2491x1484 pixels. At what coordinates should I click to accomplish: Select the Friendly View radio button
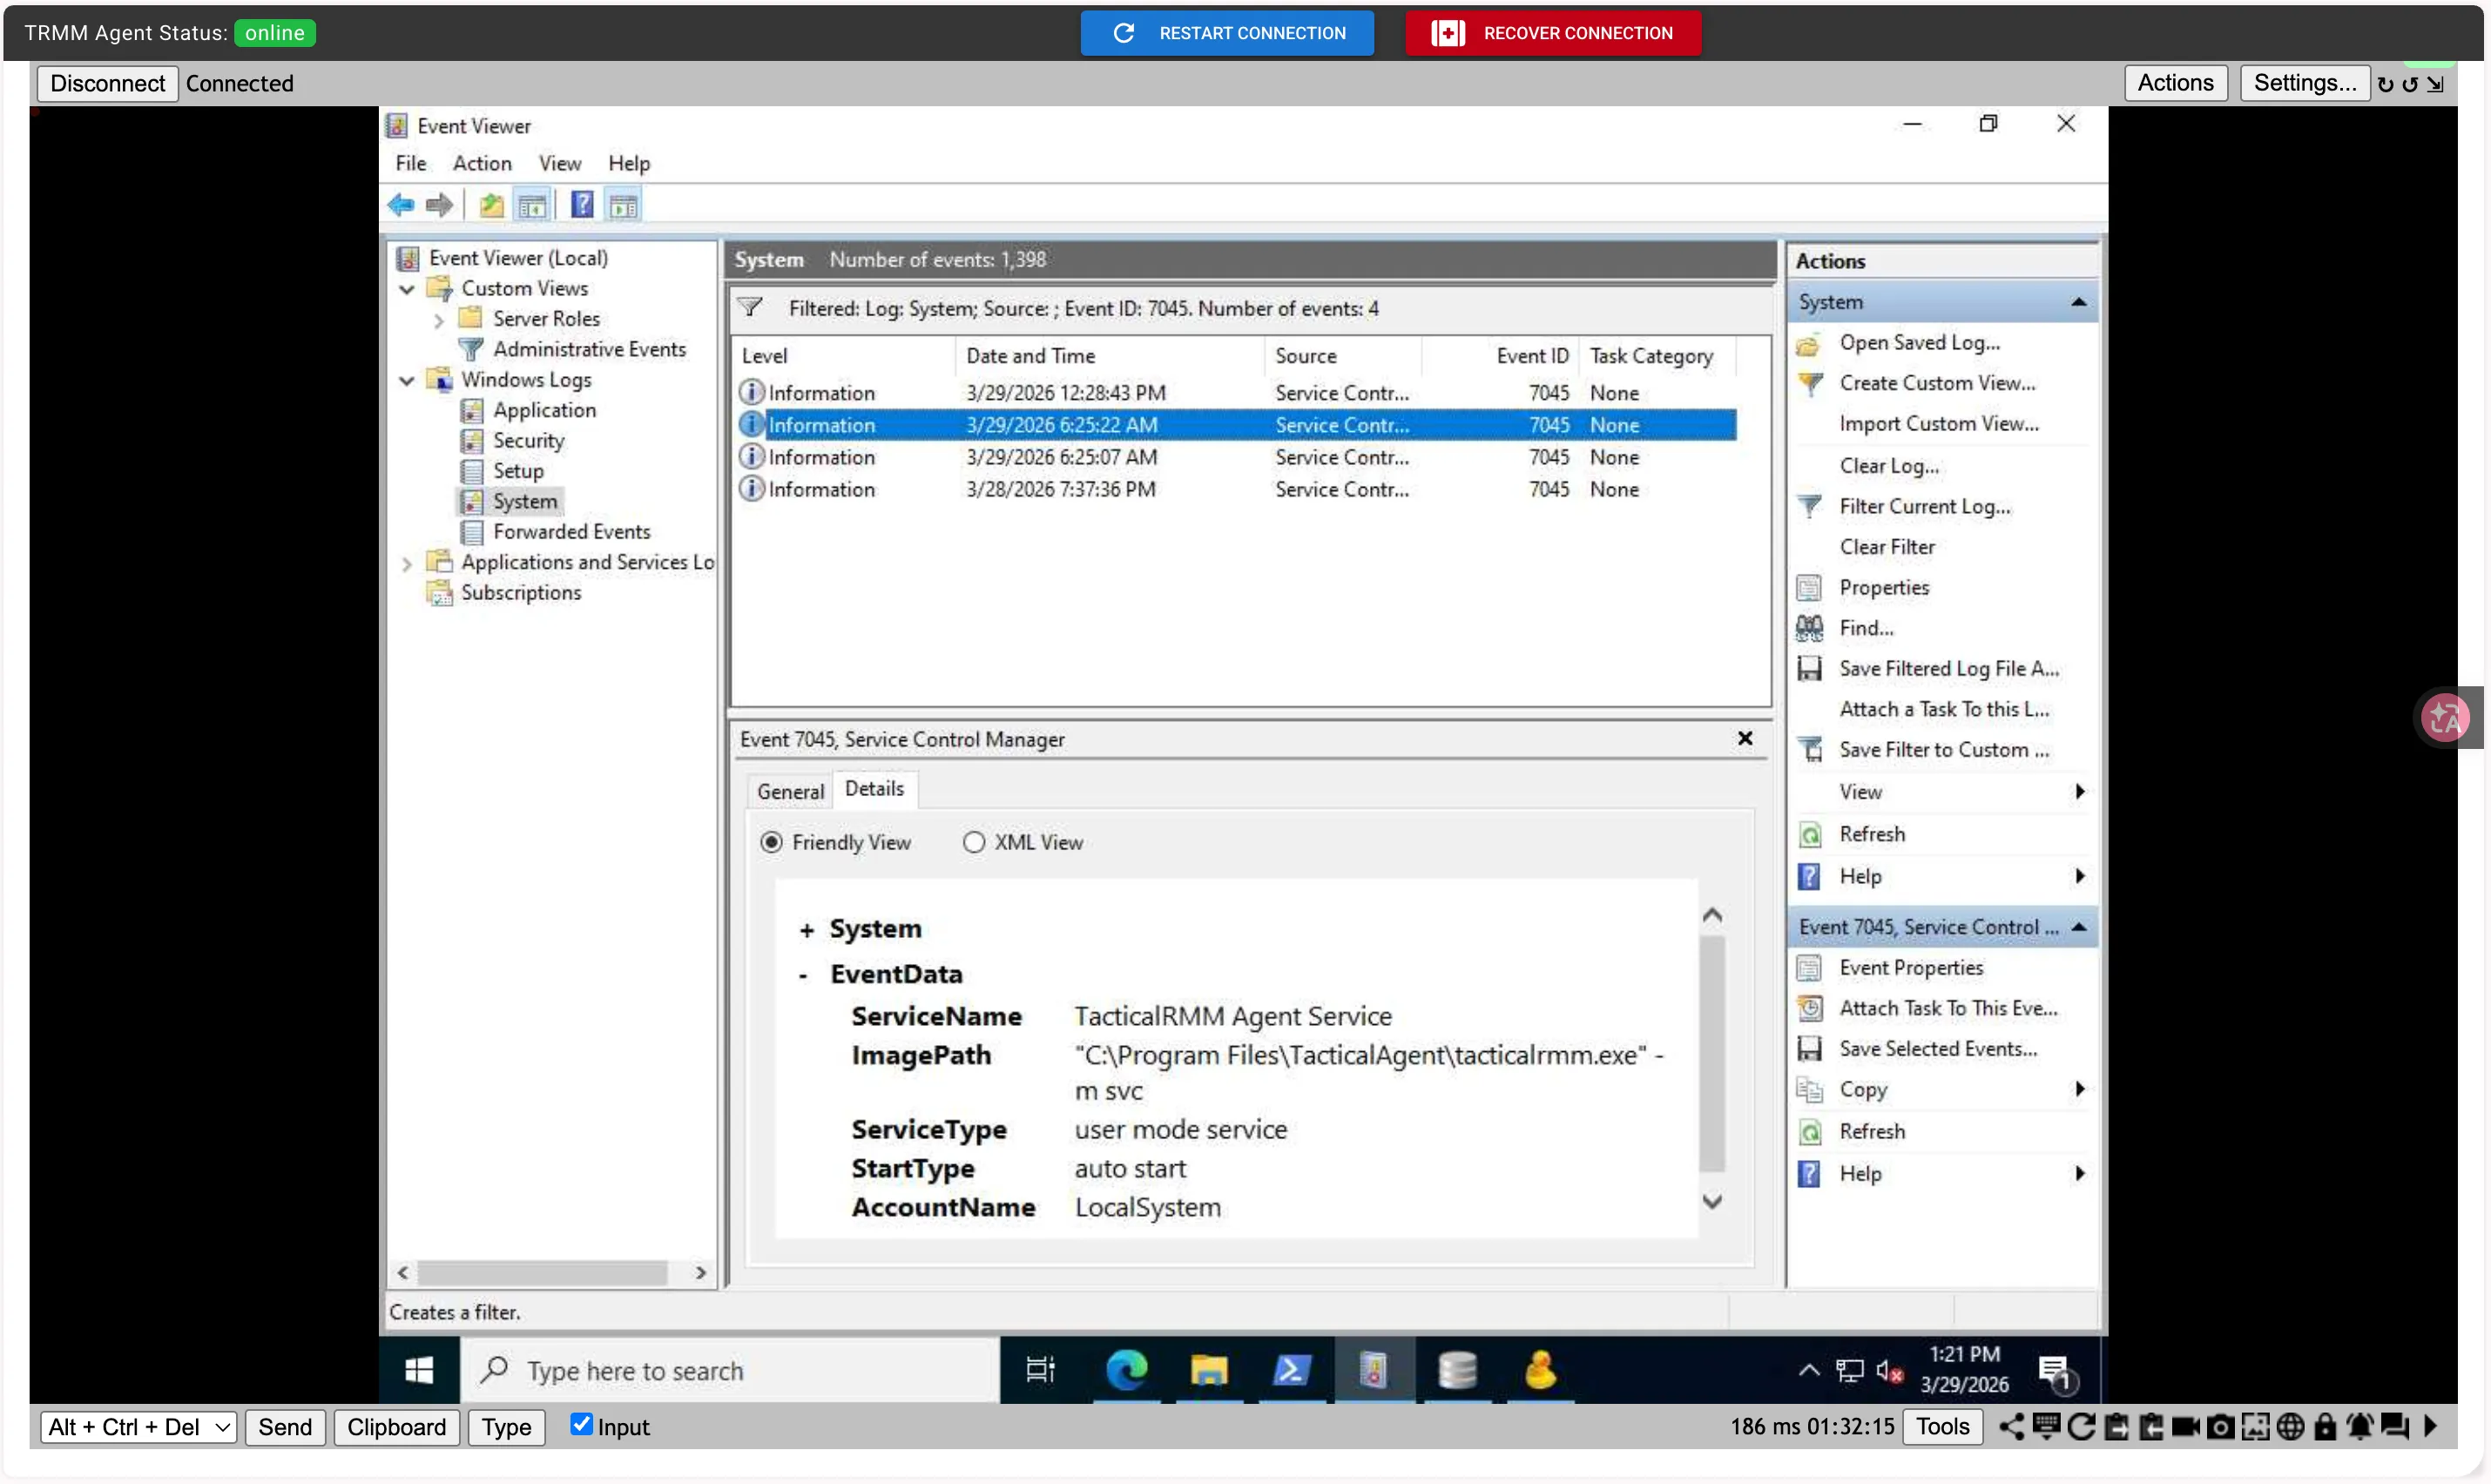pos(771,842)
